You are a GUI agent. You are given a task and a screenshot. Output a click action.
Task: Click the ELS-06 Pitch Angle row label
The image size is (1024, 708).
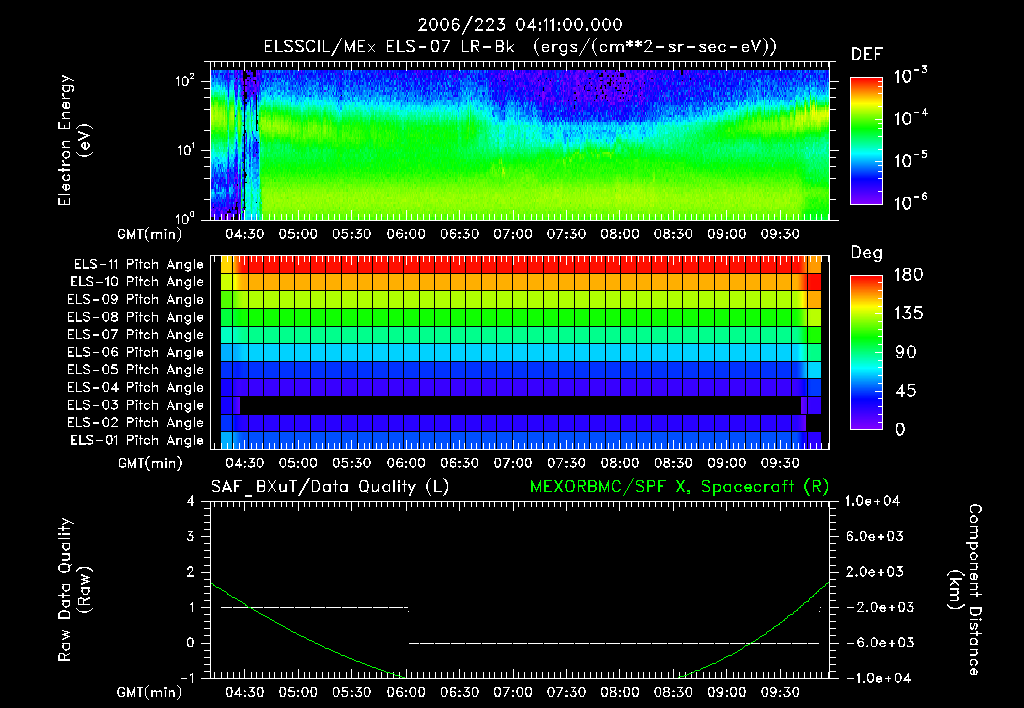coord(135,352)
